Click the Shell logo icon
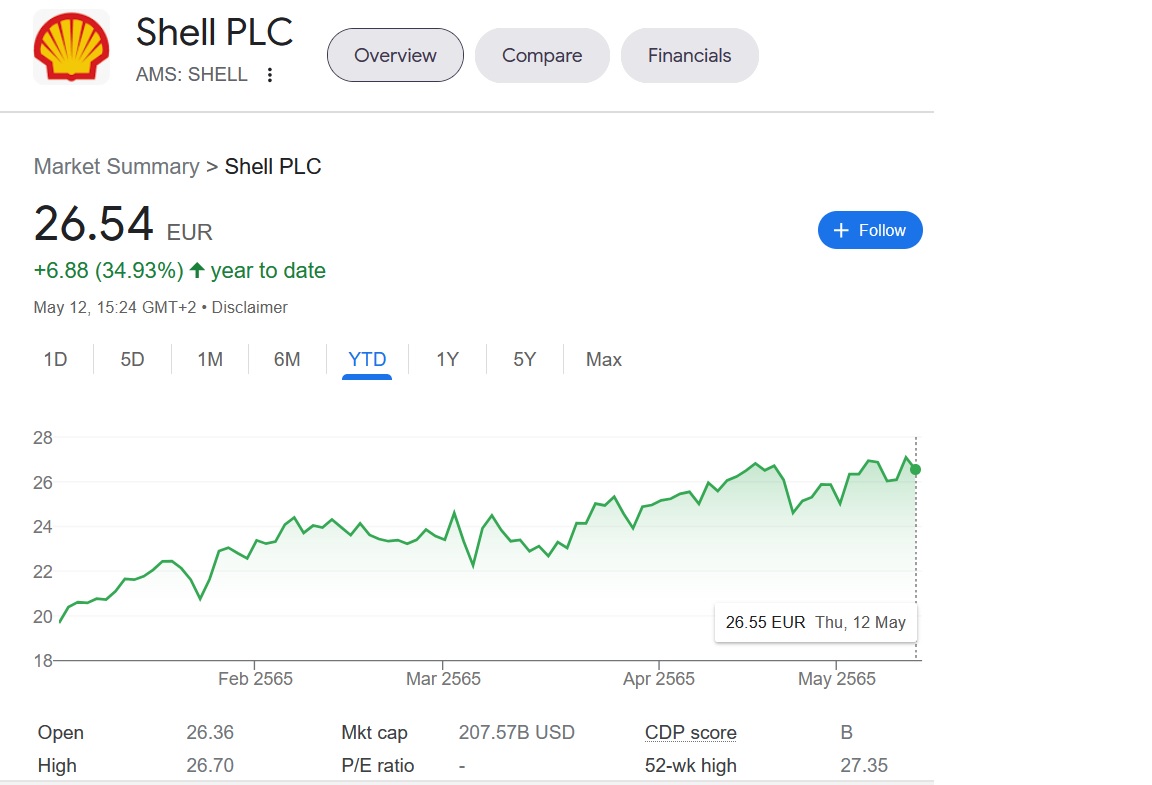 coord(71,47)
